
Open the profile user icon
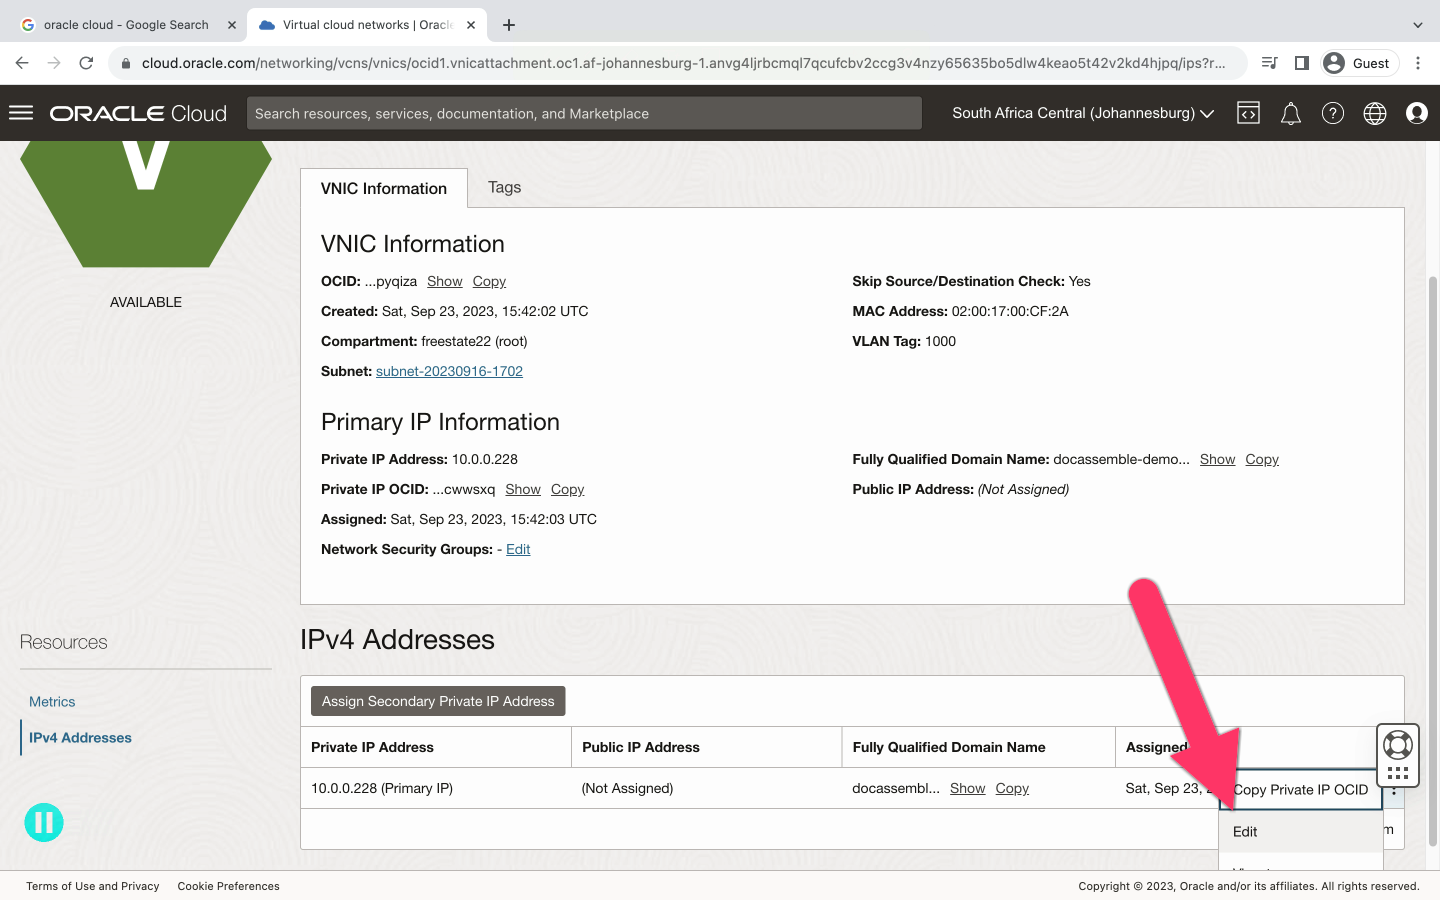[1417, 113]
